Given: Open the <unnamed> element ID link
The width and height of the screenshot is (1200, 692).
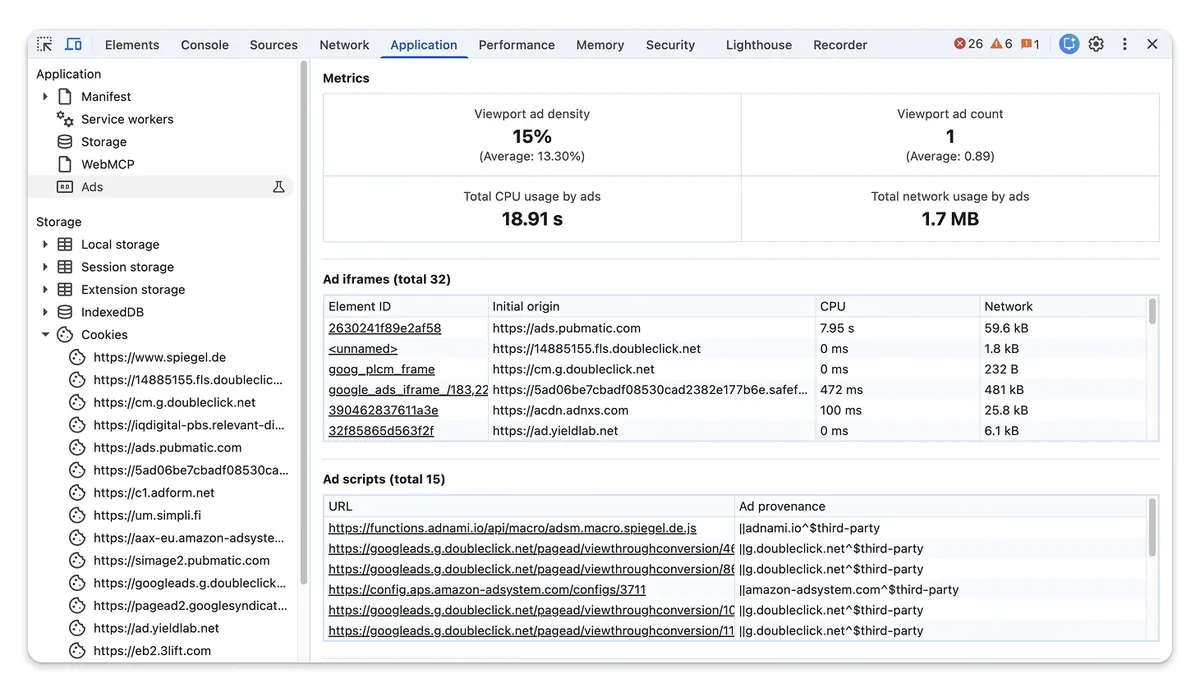Looking at the screenshot, I should click(363, 349).
